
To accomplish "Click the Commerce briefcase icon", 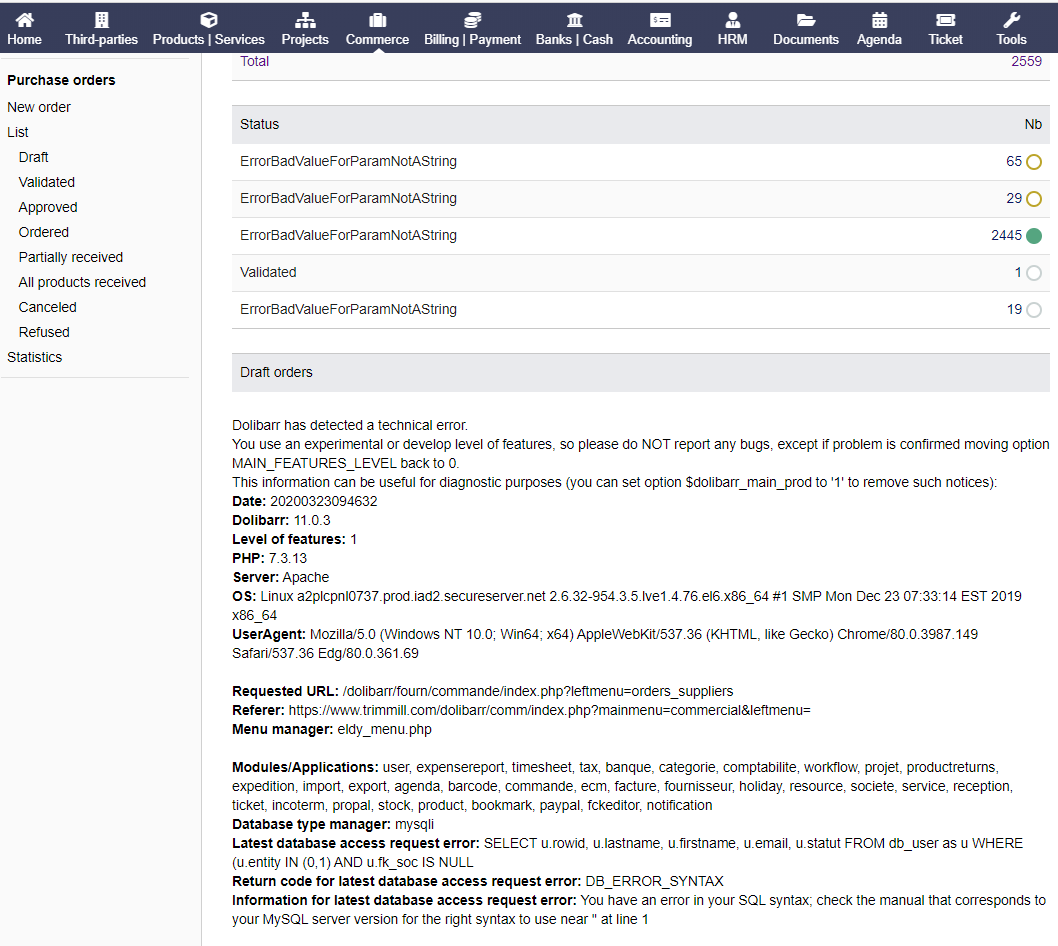I will pos(376,20).
